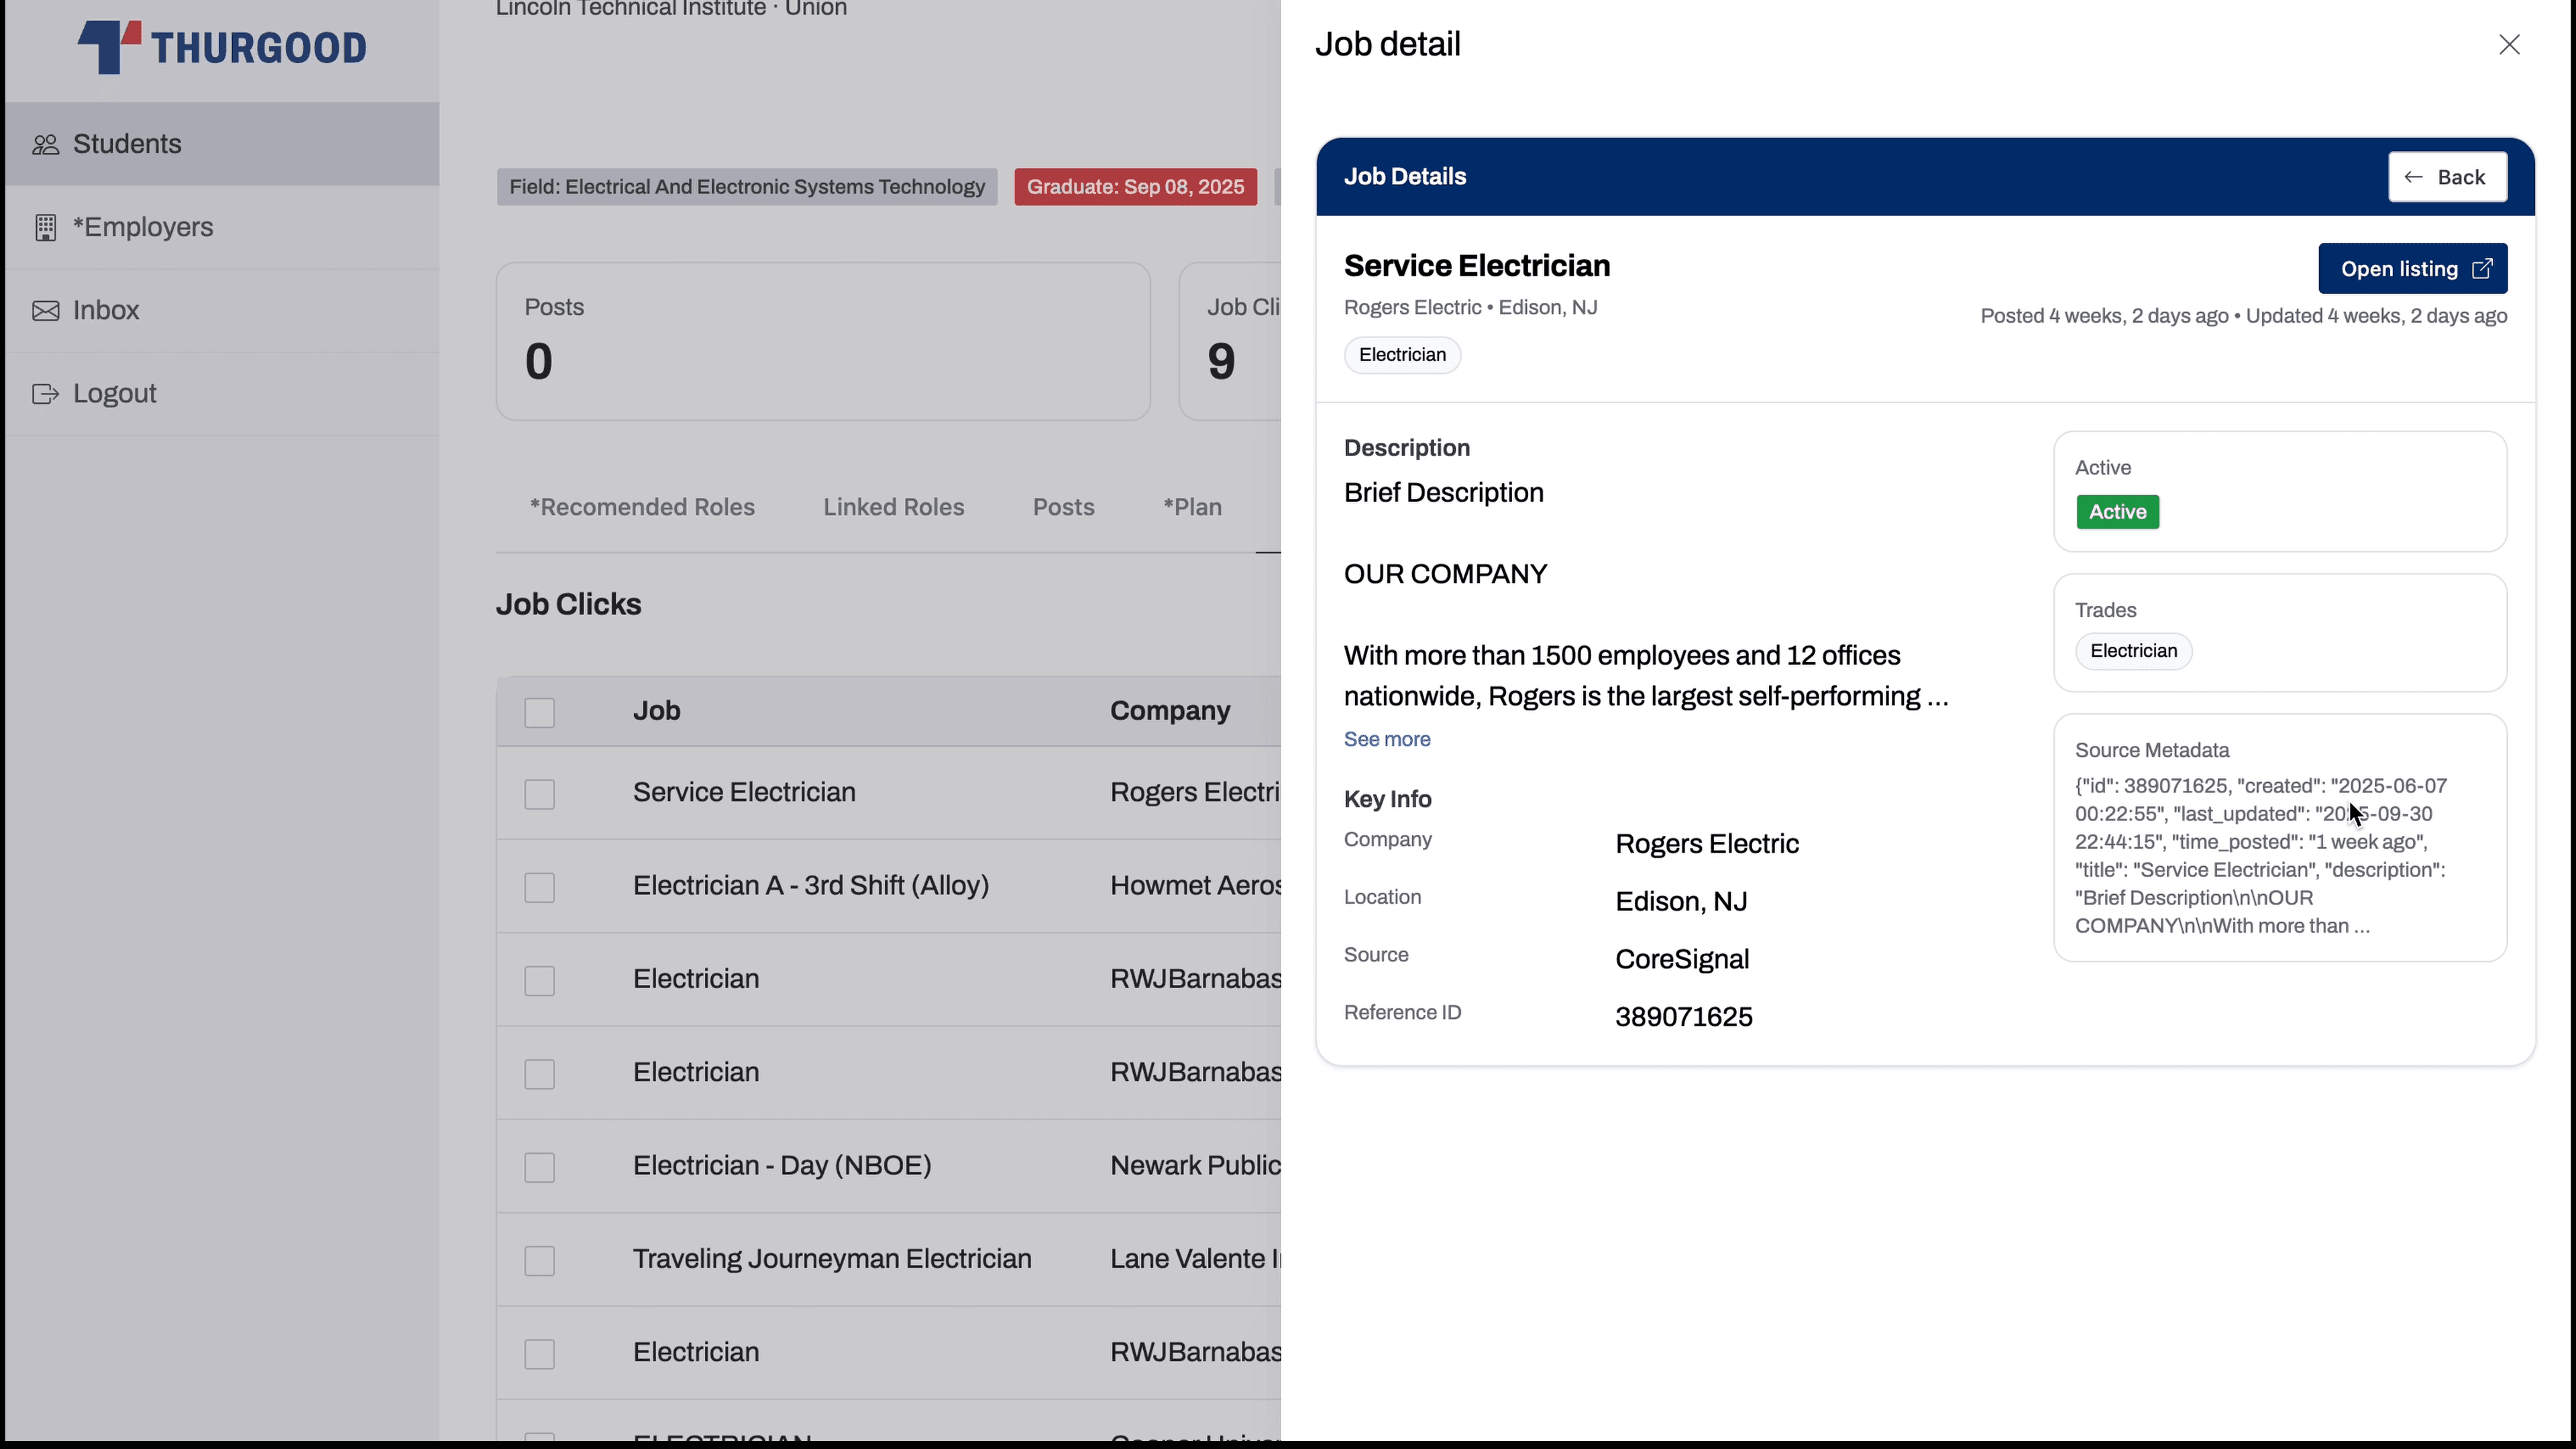The width and height of the screenshot is (2576, 1449).
Task: Click the Logout arrow icon
Action: (x=46, y=393)
